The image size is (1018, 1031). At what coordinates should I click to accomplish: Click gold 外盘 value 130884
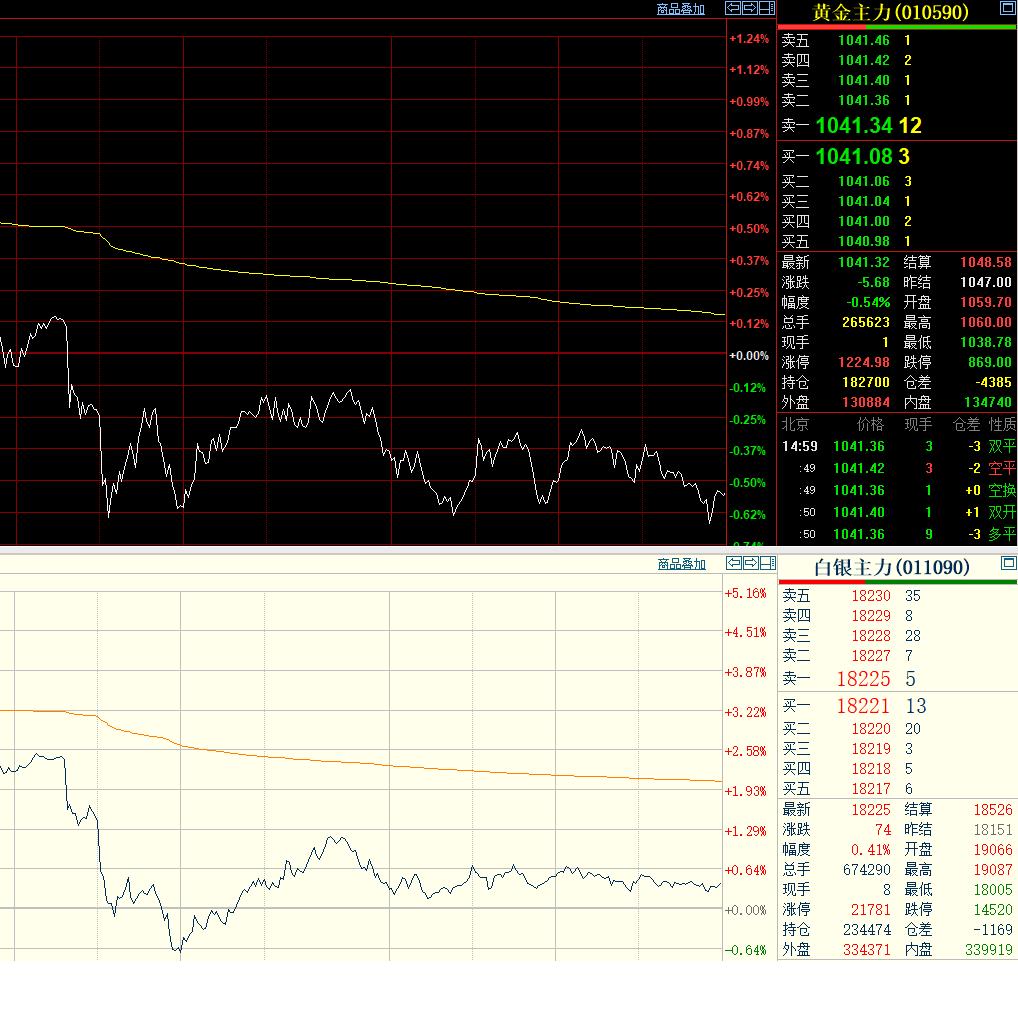pos(865,402)
